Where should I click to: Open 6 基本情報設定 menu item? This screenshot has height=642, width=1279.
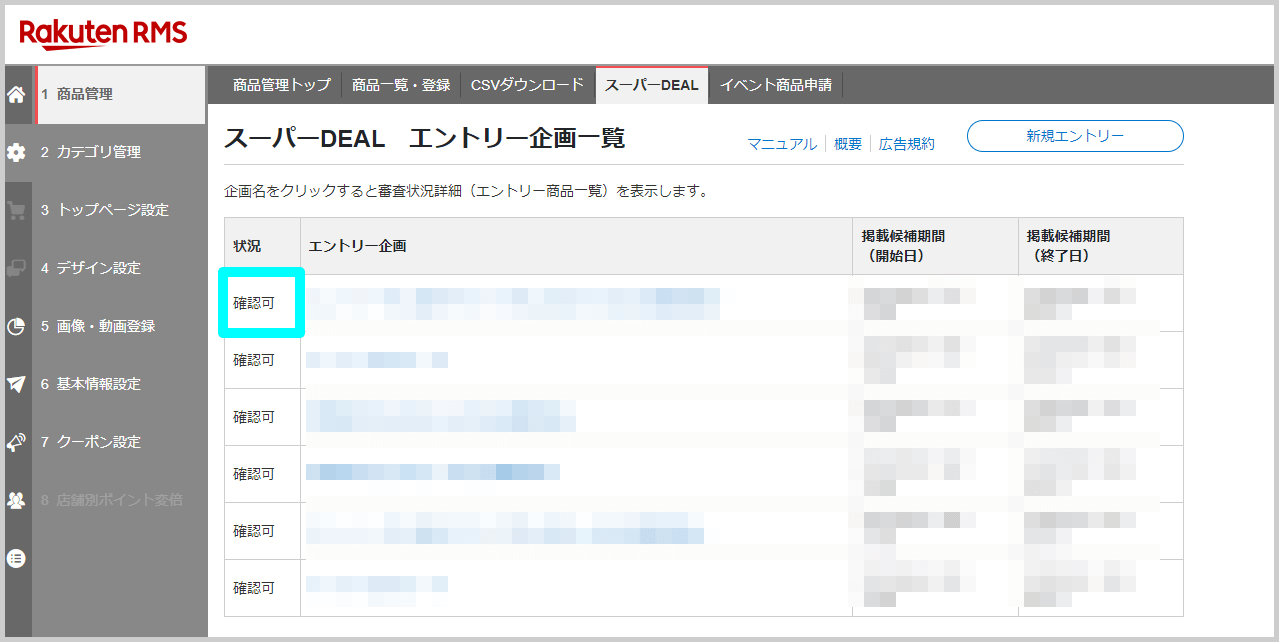(120, 384)
